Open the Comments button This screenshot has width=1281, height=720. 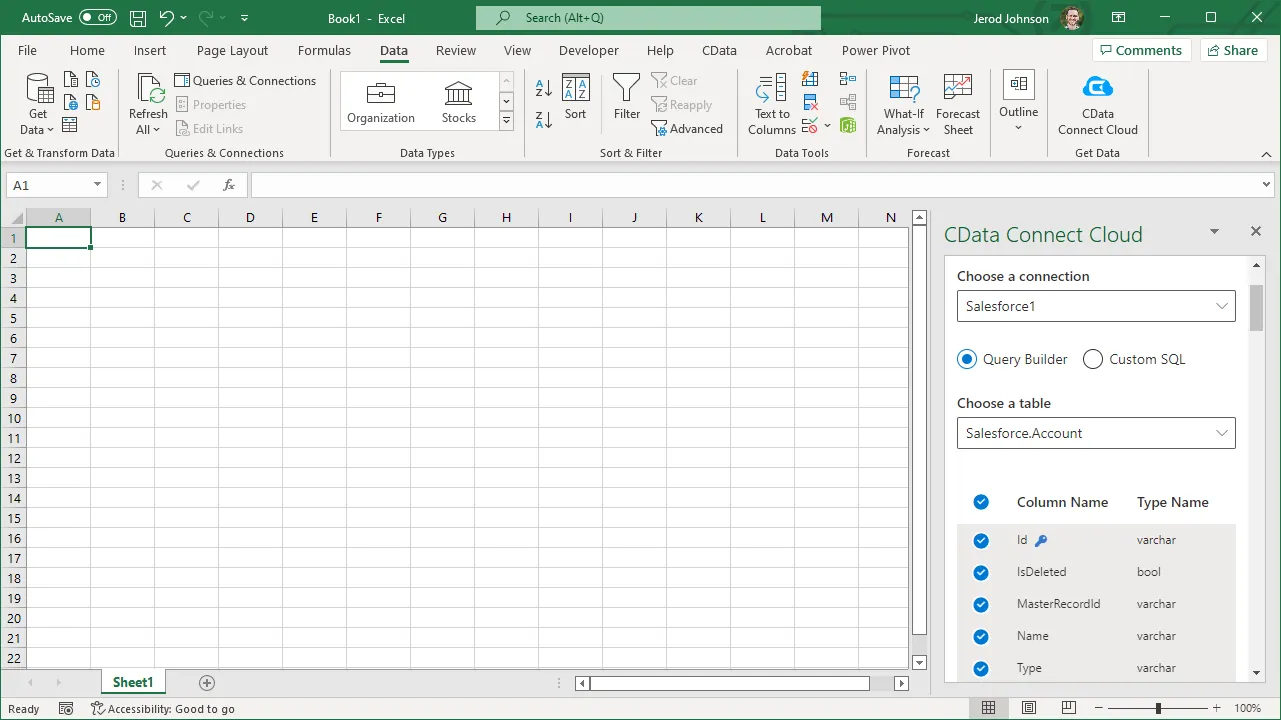1139,50
